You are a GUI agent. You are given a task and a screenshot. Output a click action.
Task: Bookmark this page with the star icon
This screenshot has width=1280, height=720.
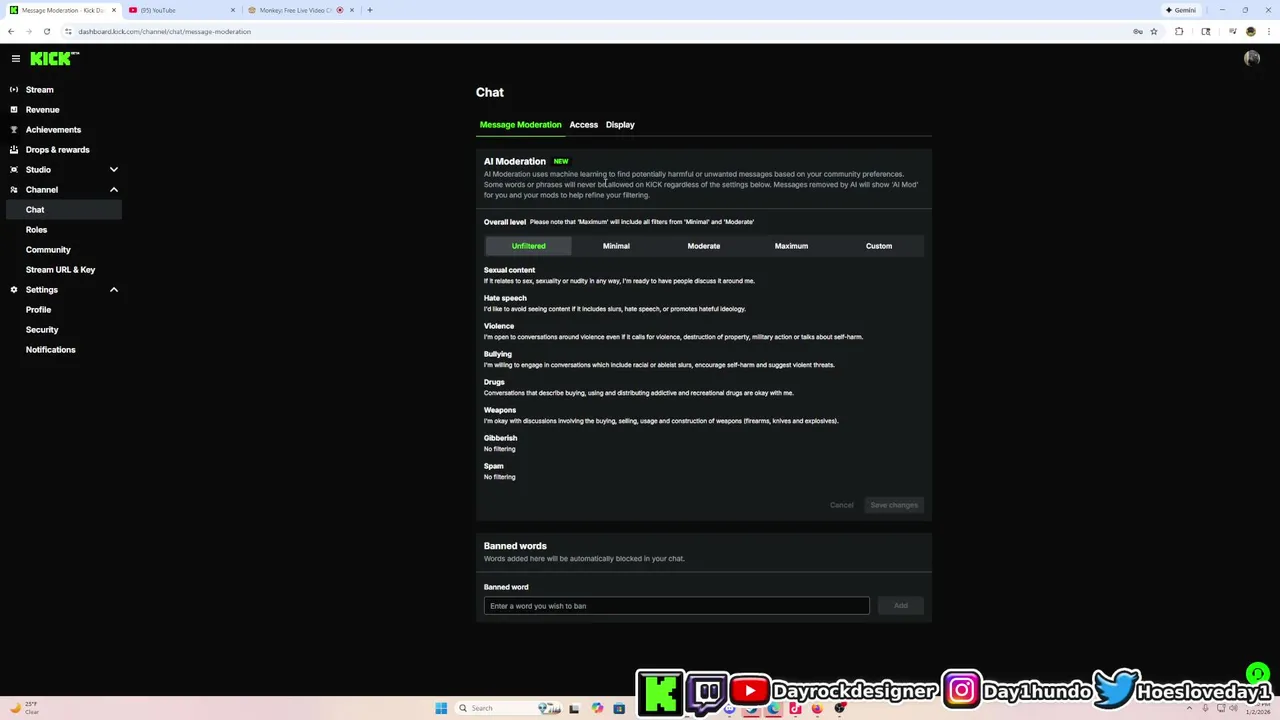[1154, 31]
